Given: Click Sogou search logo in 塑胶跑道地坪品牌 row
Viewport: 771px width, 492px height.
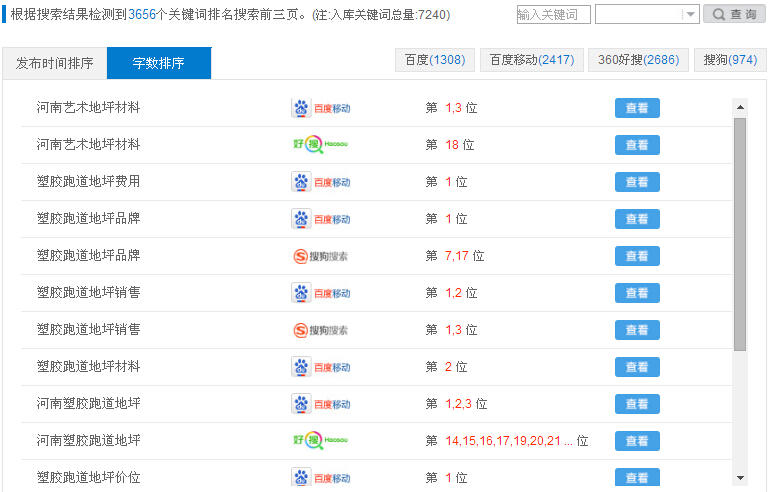Looking at the screenshot, I should [321, 256].
